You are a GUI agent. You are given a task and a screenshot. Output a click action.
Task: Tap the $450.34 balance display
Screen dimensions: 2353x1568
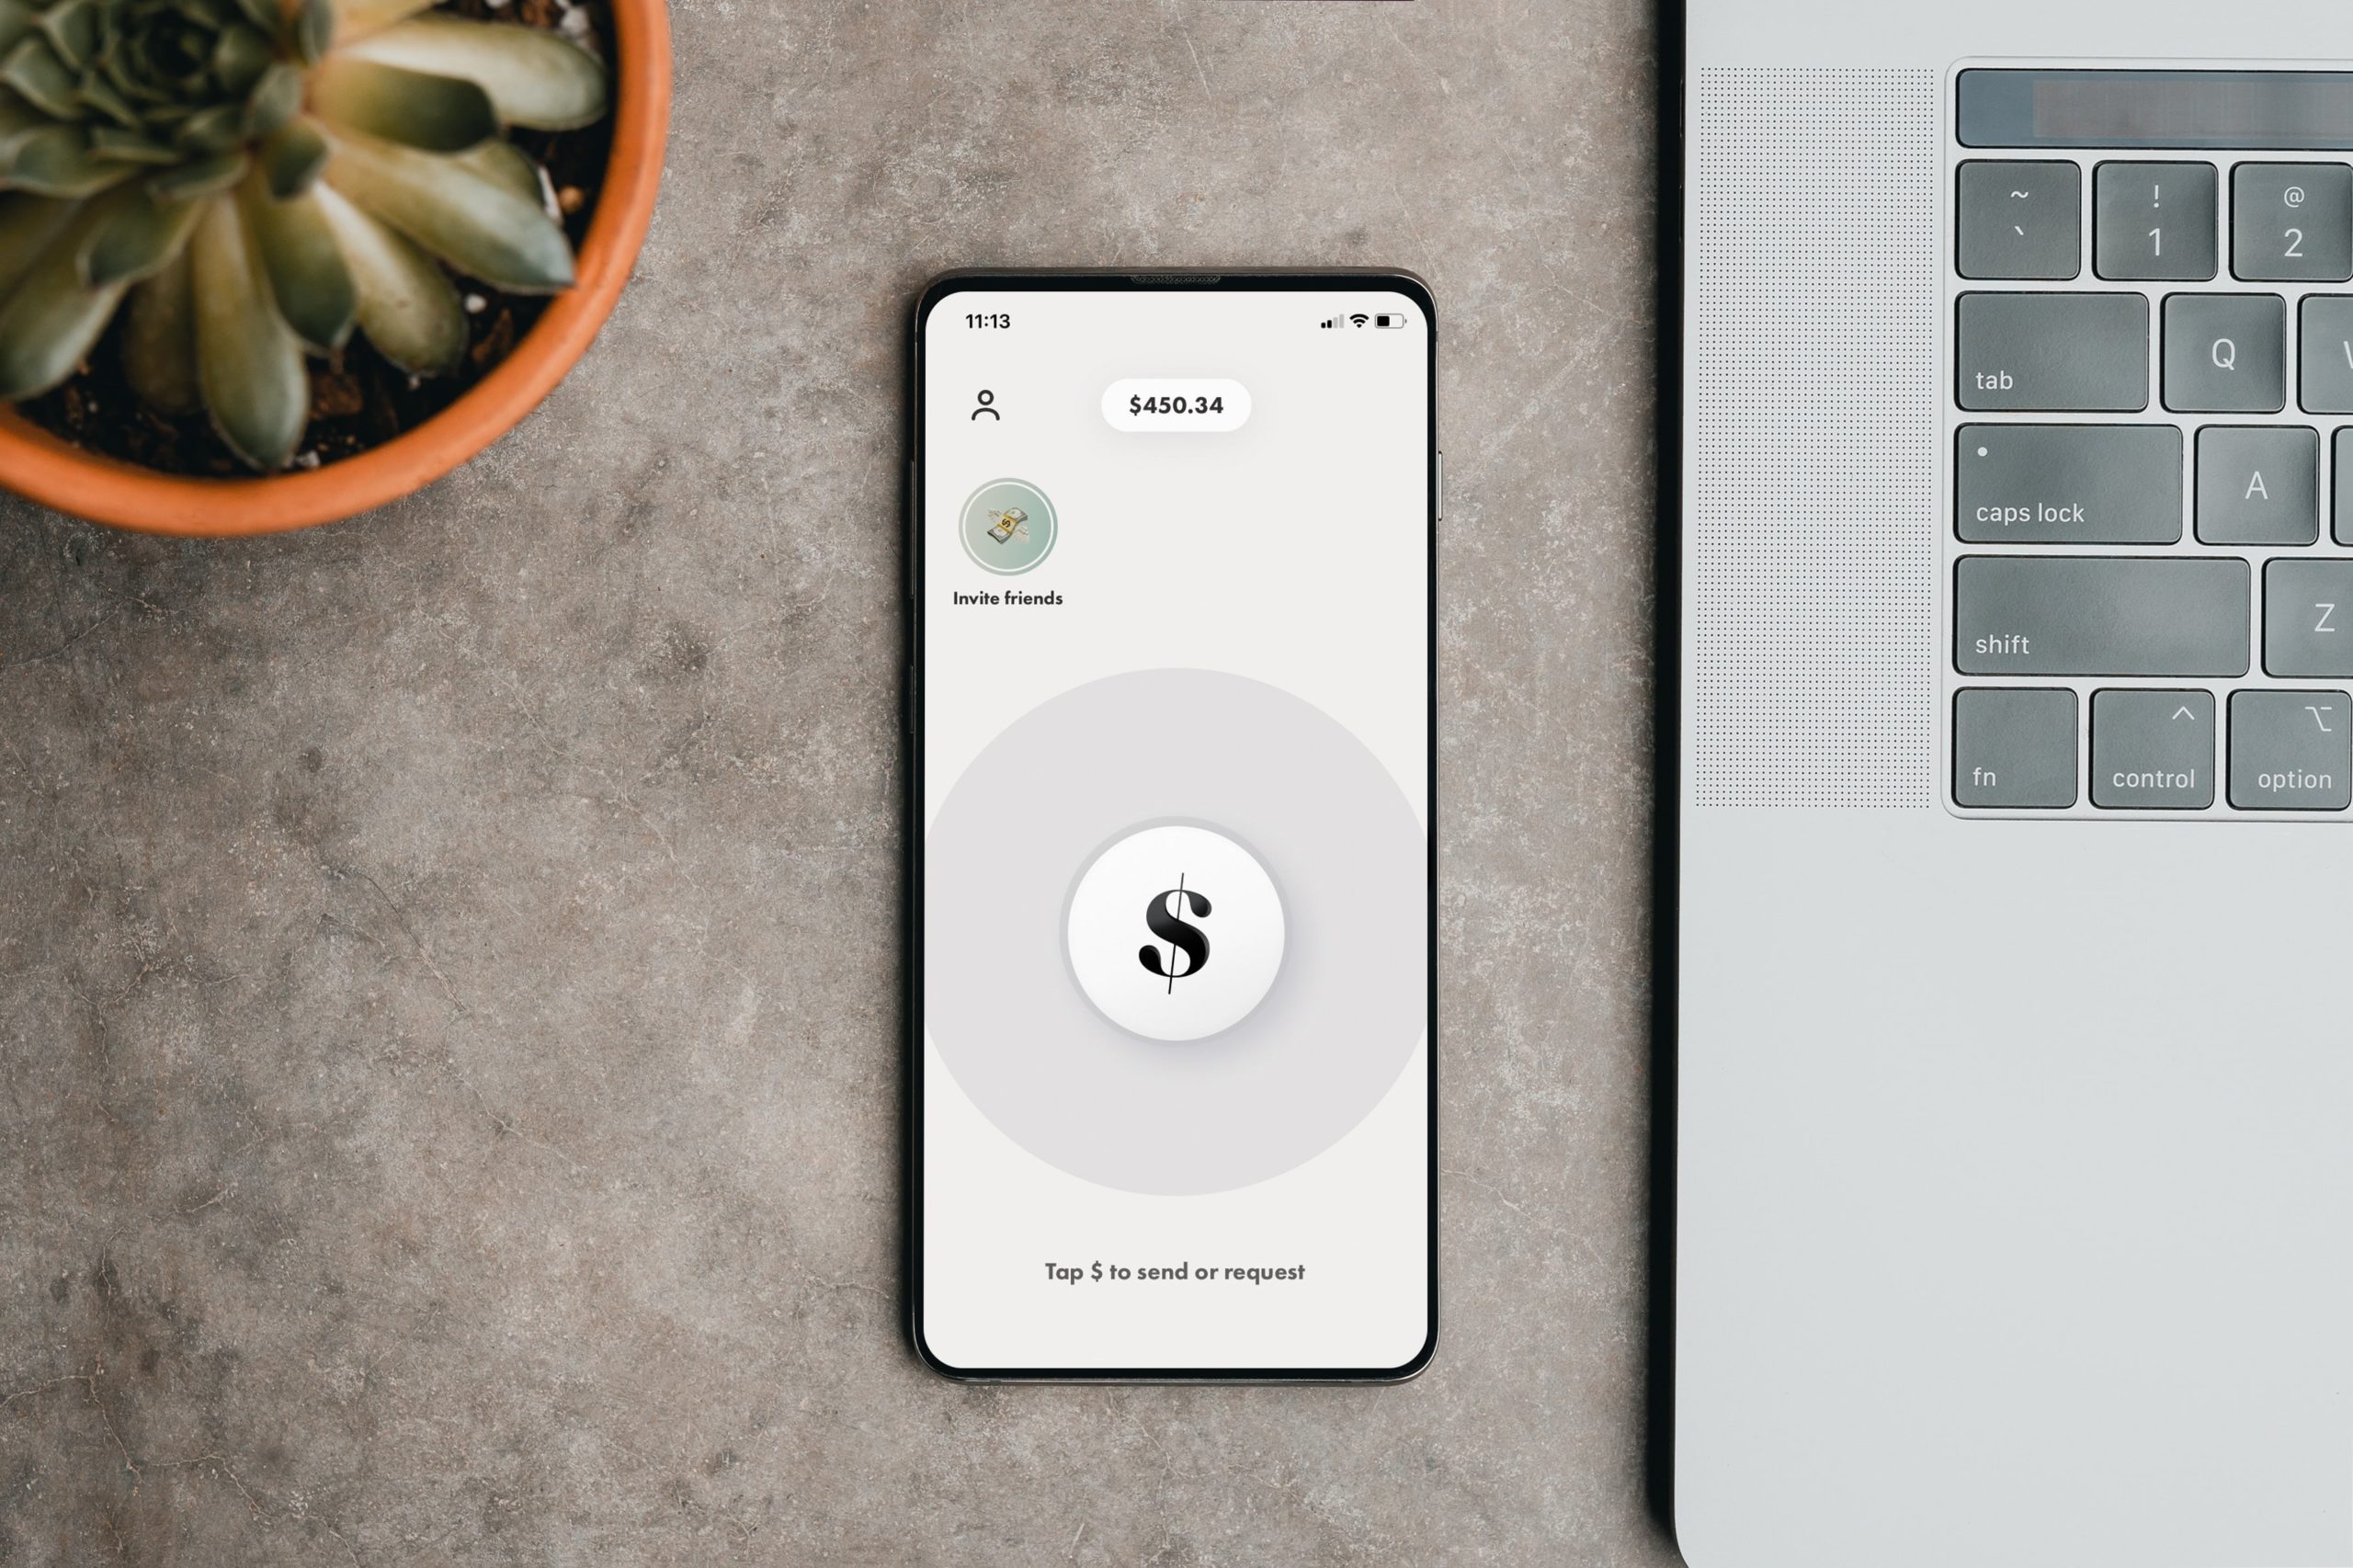(1177, 404)
